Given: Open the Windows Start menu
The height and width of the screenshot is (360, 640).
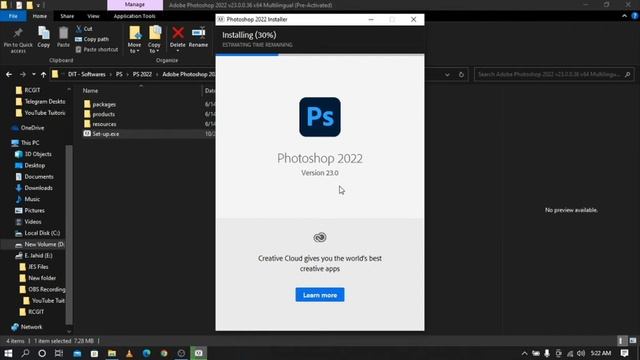Looking at the screenshot, I should (x=8, y=353).
